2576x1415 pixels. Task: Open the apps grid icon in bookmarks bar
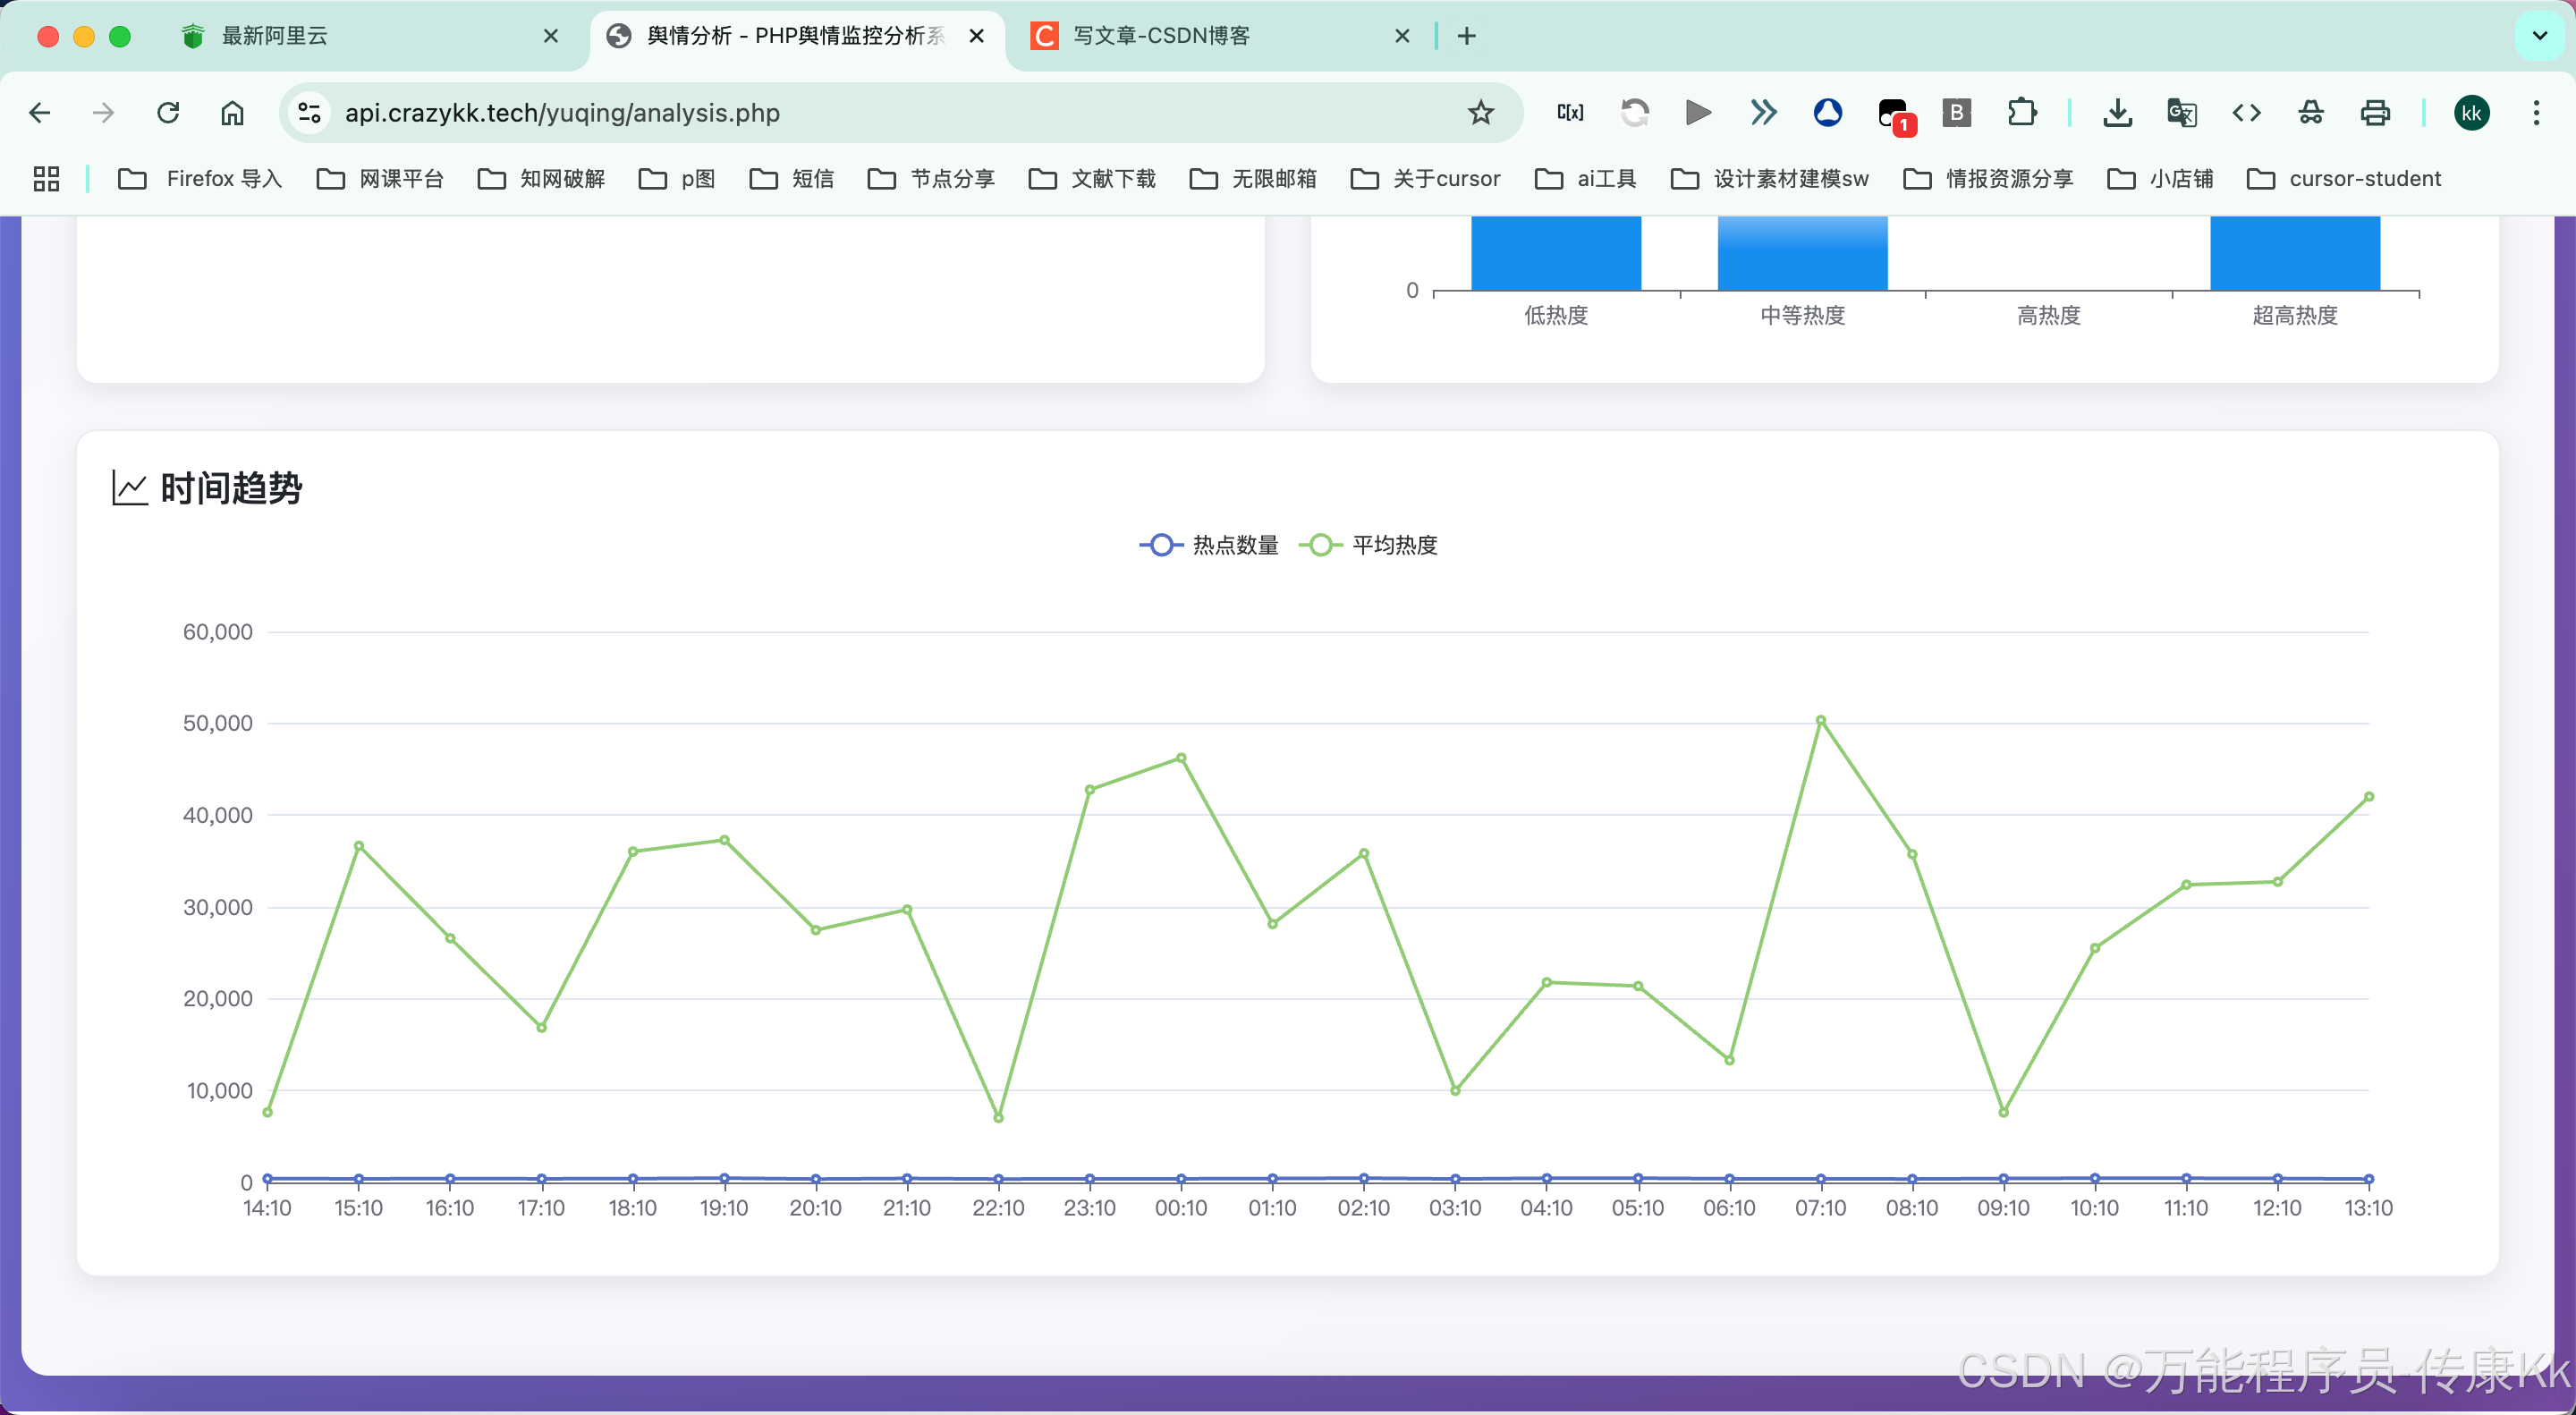[46, 179]
